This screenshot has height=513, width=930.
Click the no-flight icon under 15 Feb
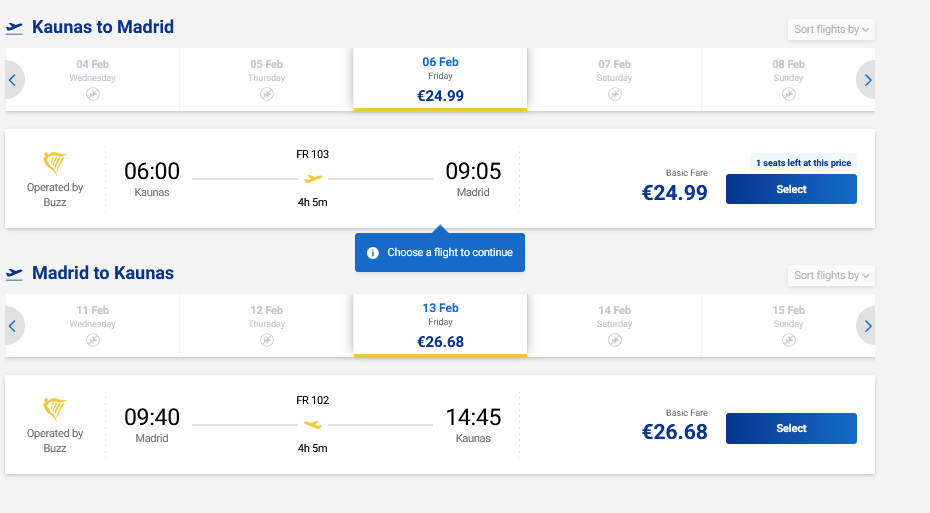789,340
